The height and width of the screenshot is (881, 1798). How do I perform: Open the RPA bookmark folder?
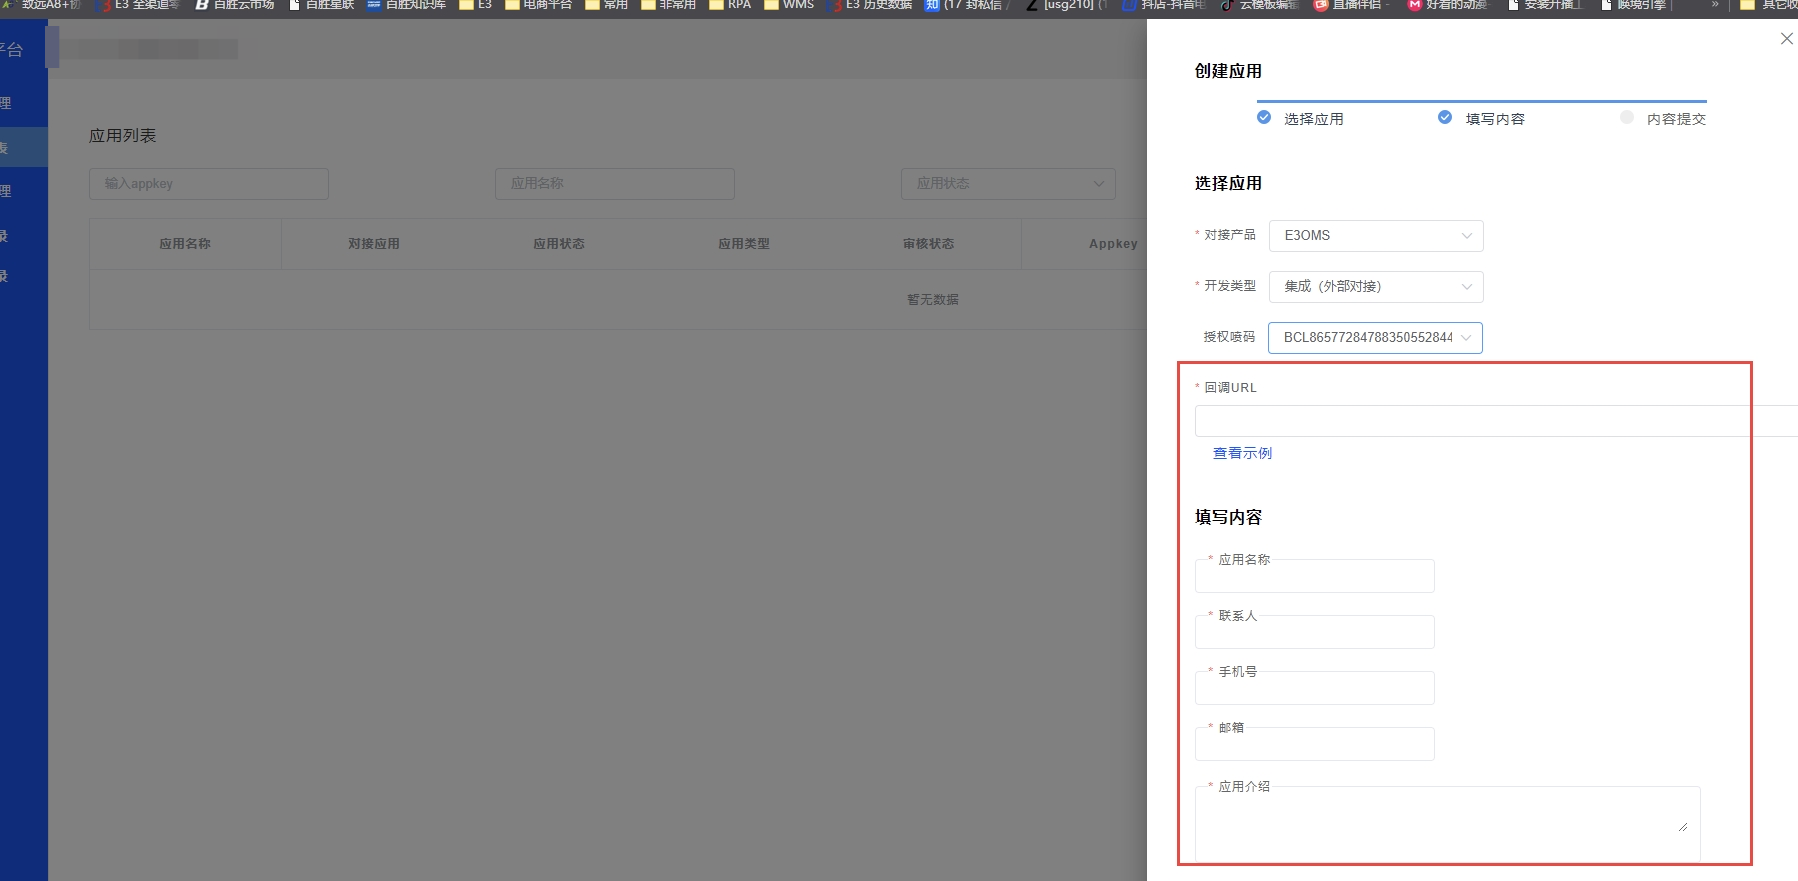pos(731,5)
